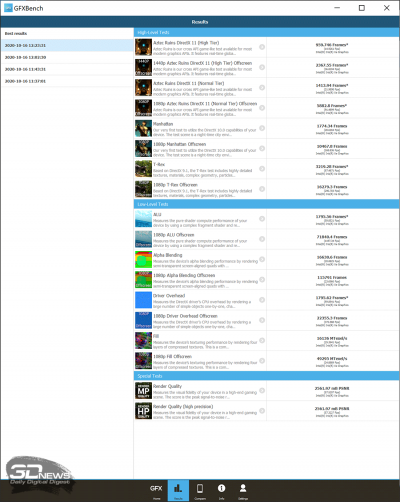
Task: Click info icon for 1080p T-Rex Offscreen
Action: 262,189
